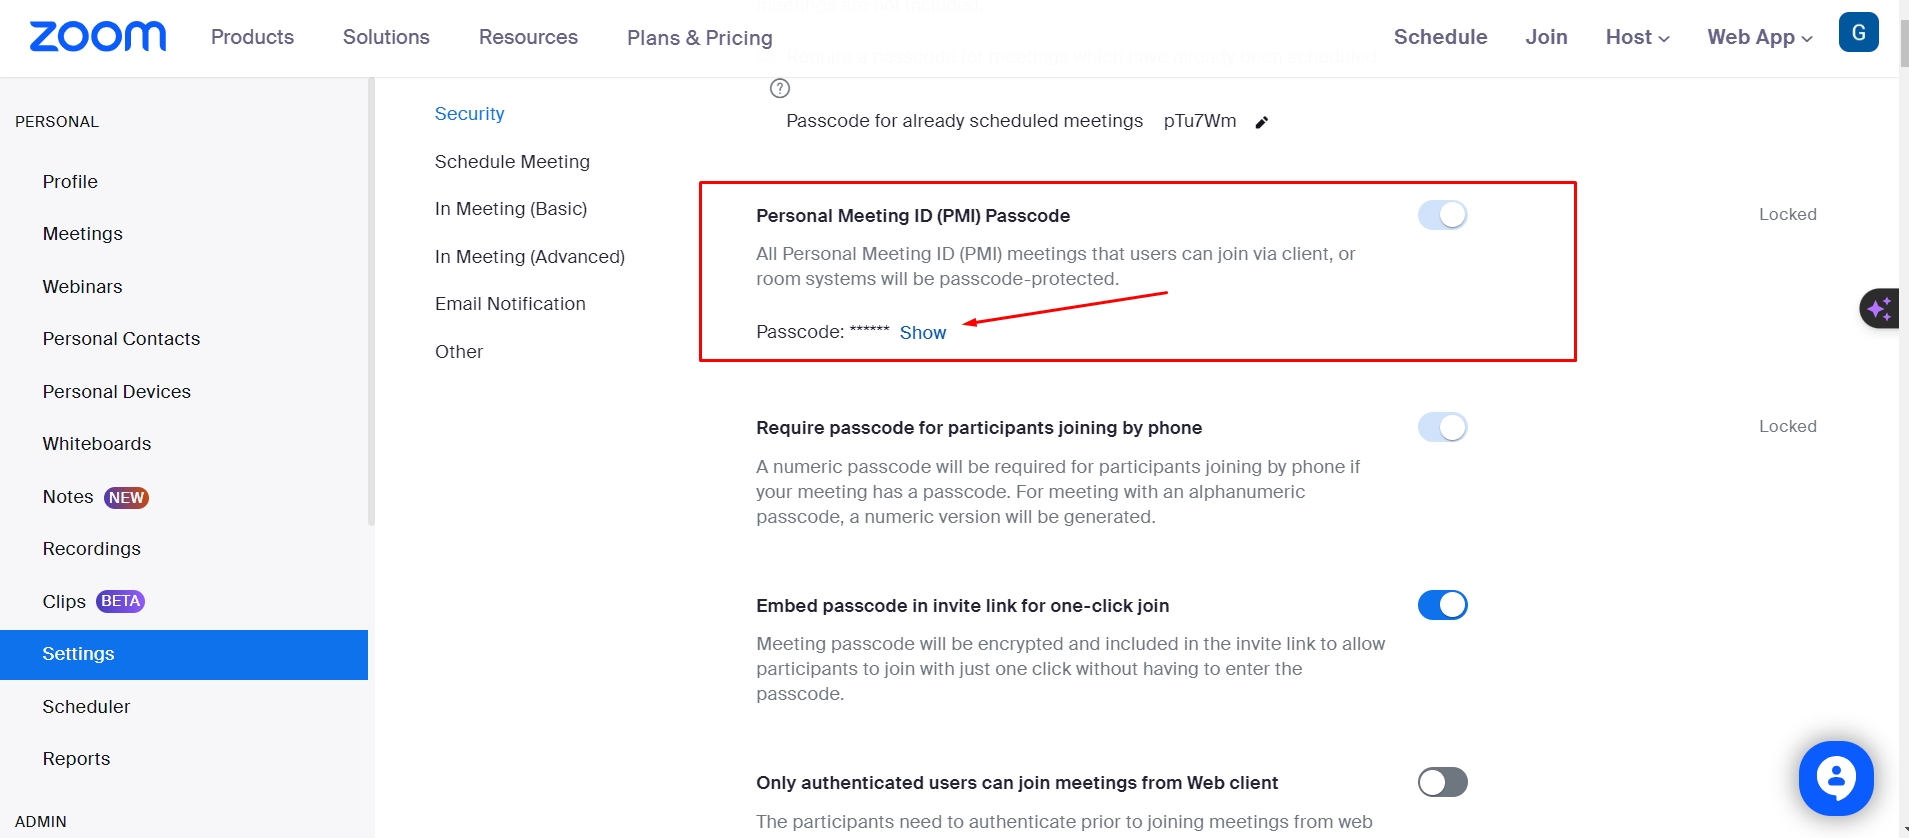This screenshot has height=838, width=1909.
Task: Switch to the Schedule Meeting section
Action: click(x=512, y=162)
